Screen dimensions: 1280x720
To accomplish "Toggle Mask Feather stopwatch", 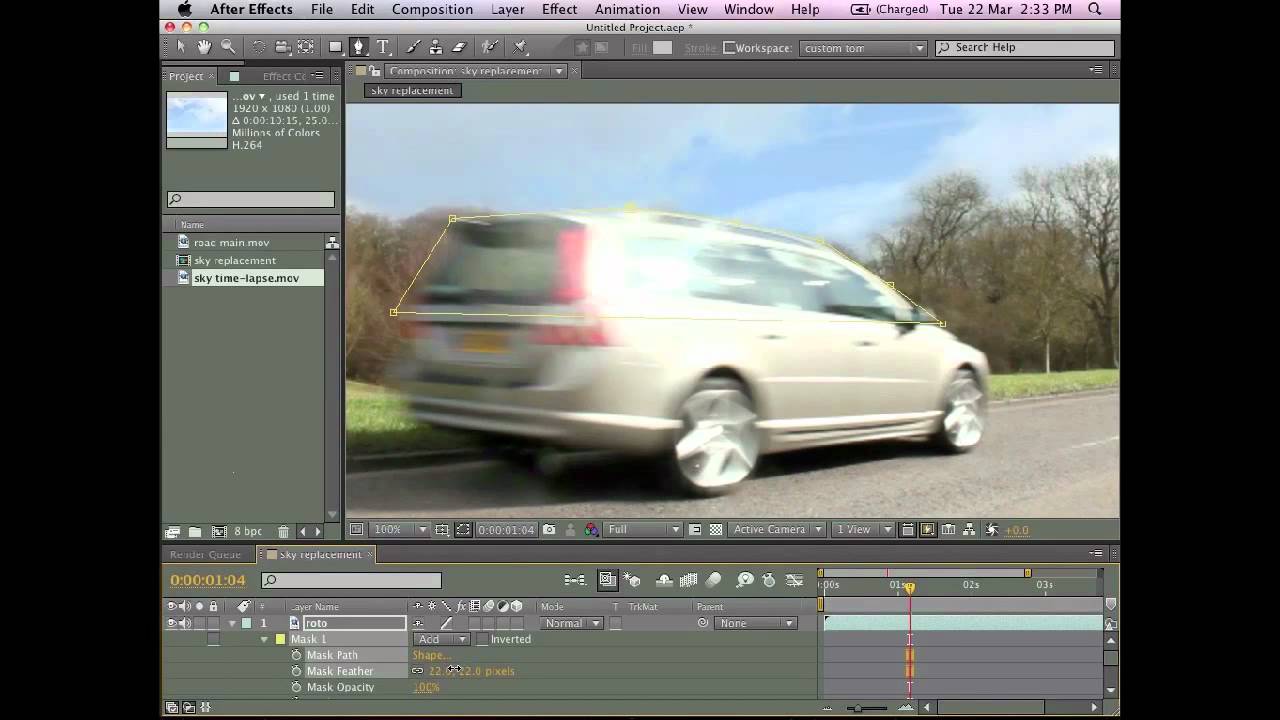I will (296, 671).
